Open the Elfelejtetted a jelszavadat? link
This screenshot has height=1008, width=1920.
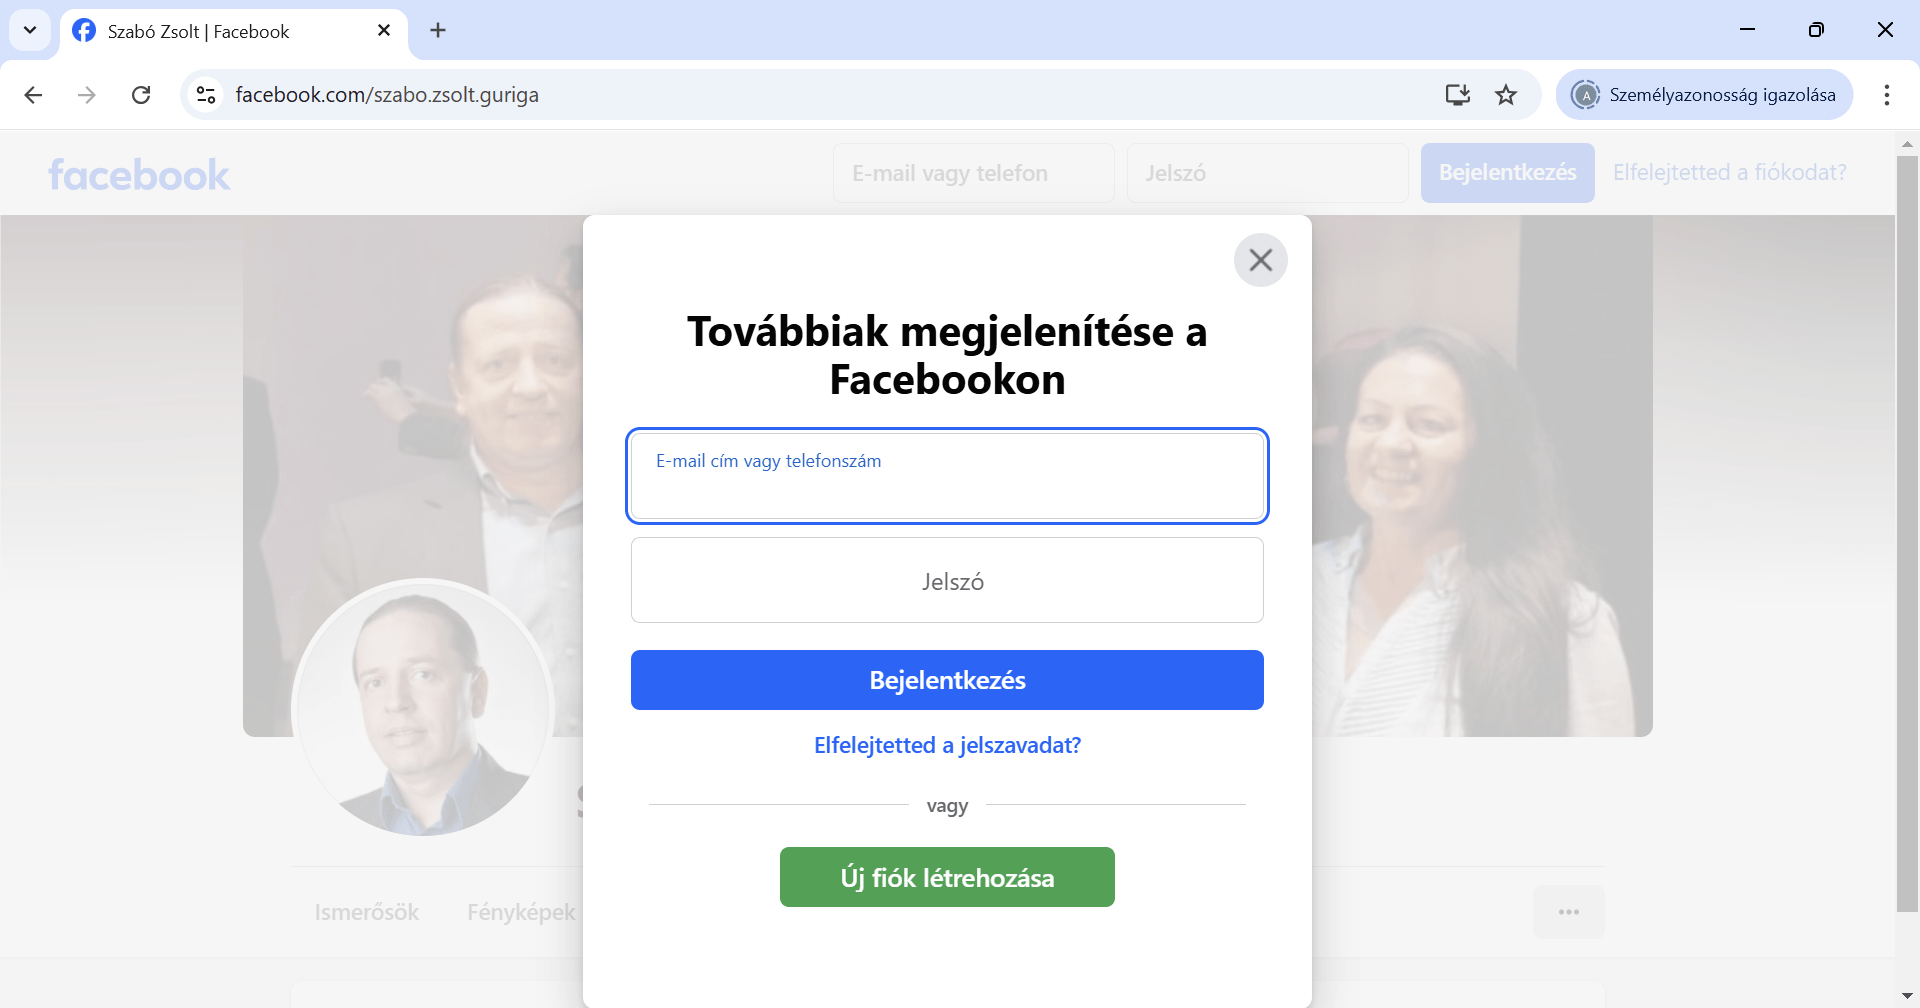tap(947, 745)
